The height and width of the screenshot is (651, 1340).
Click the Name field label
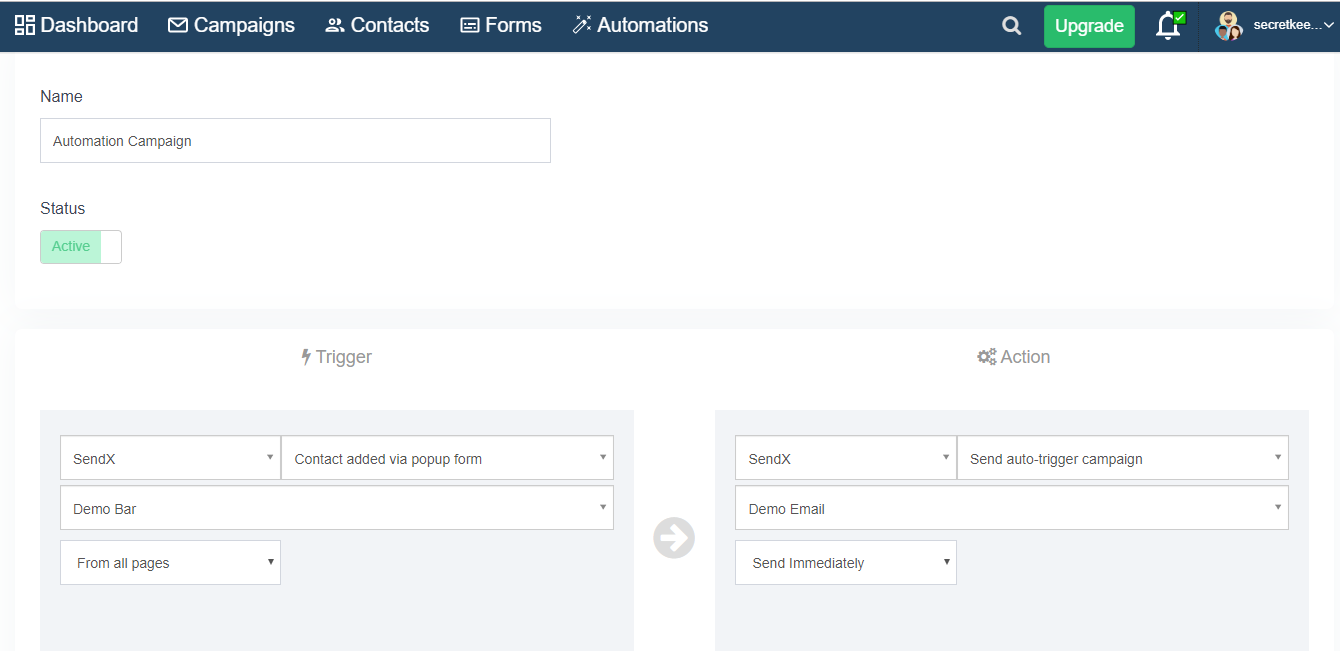61,97
